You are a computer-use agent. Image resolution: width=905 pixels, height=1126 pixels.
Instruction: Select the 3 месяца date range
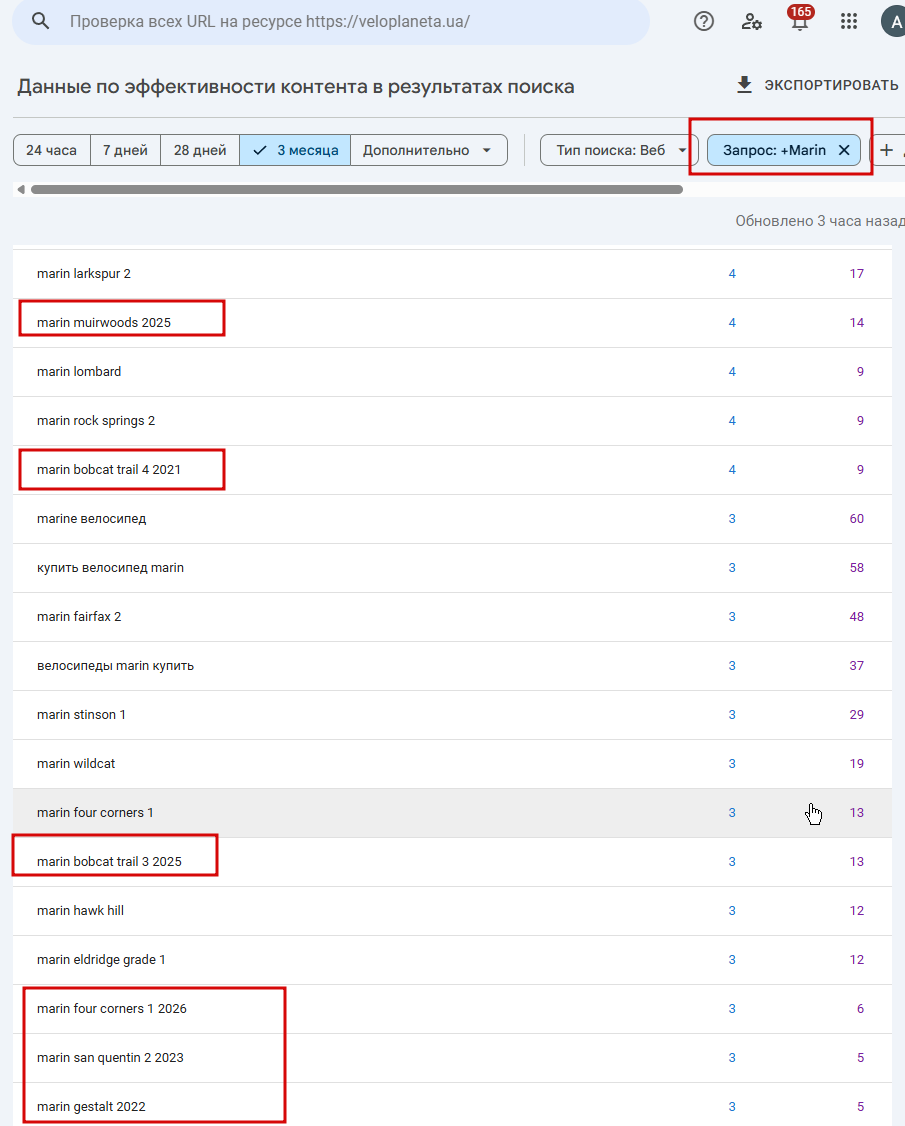click(x=296, y=150)
